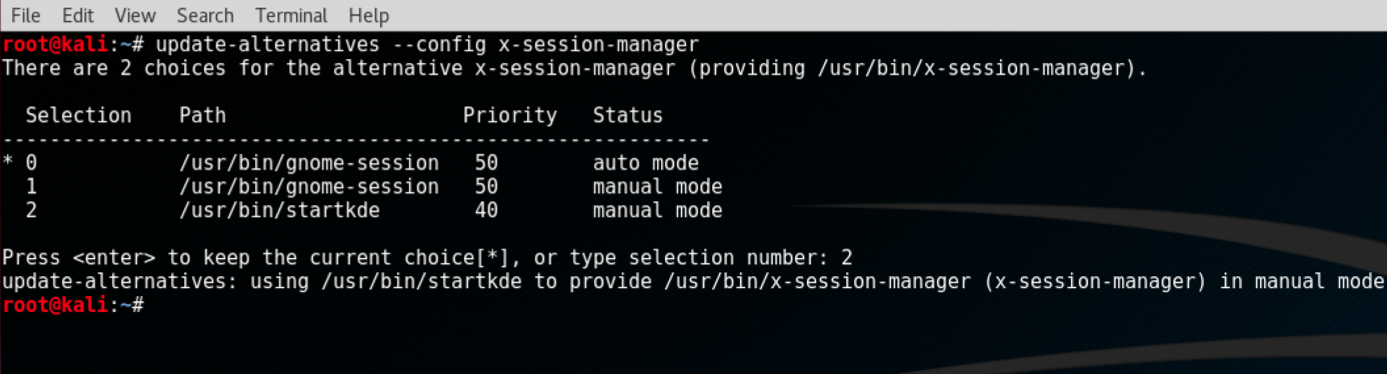1387x374 pixels.
Task: Click the asterisk marking selection 0
Action: [x=8, y=162]
